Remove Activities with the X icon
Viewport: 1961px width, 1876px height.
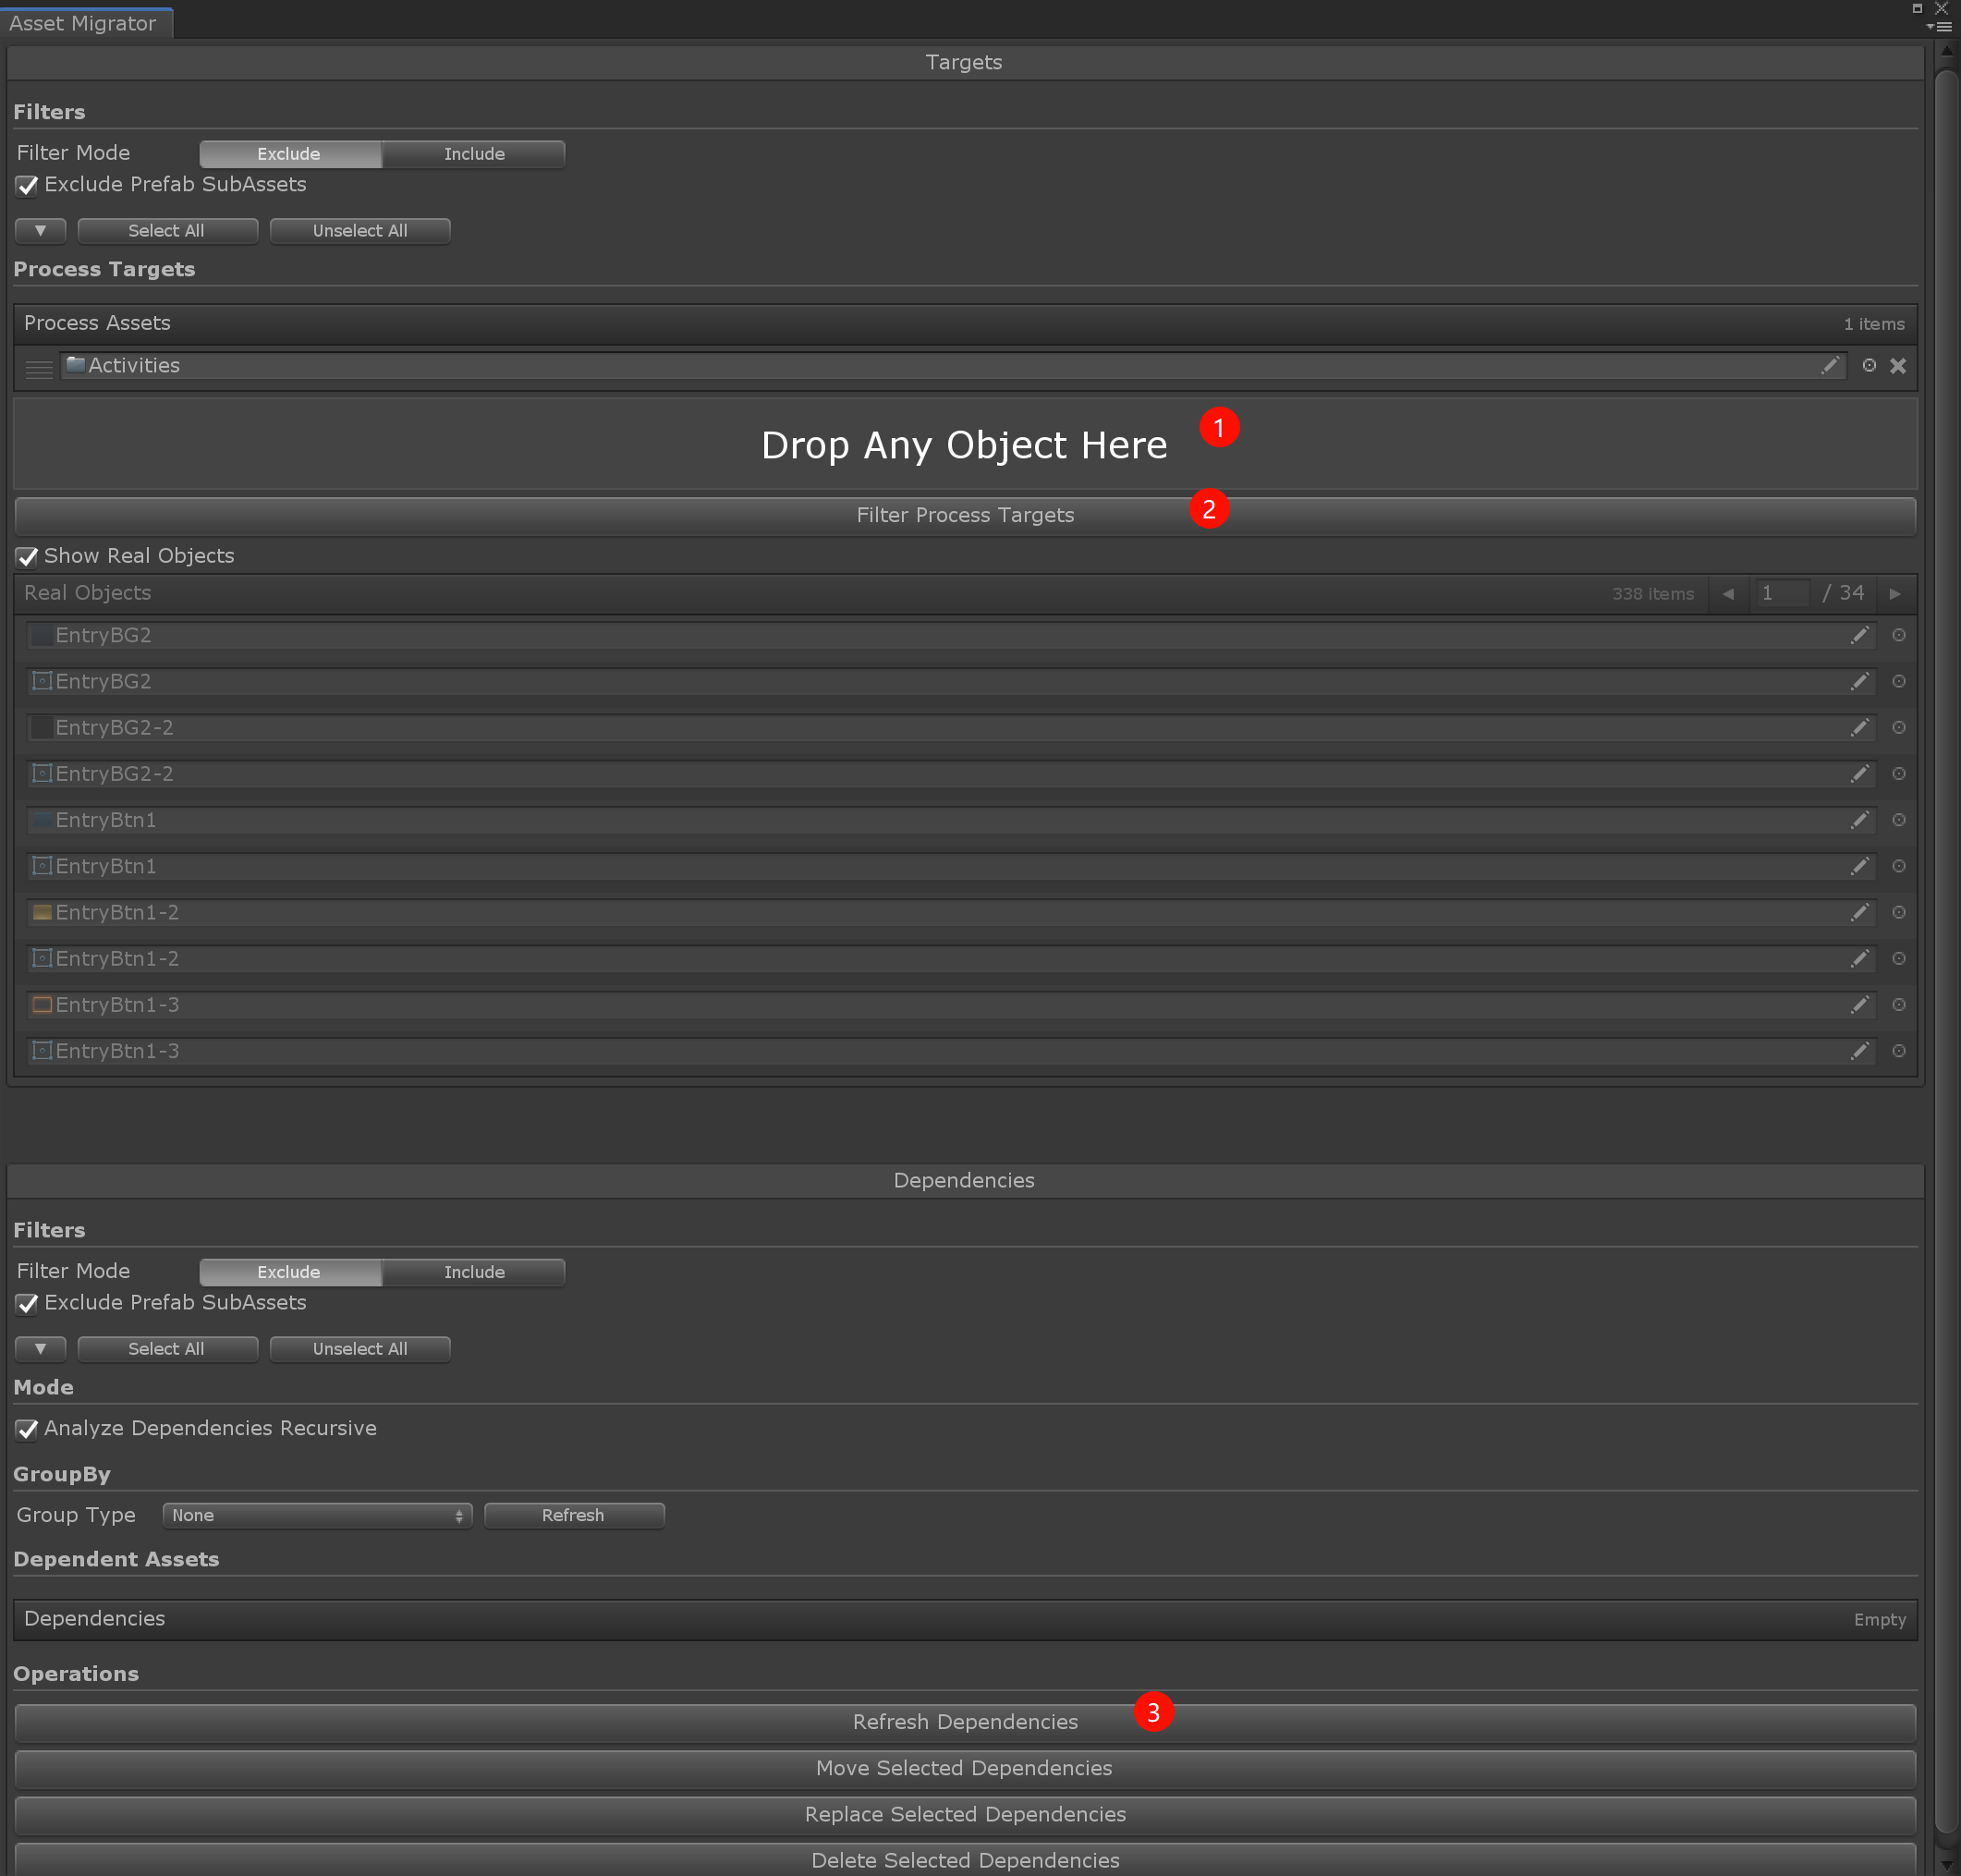click(x=1897, y=366)
